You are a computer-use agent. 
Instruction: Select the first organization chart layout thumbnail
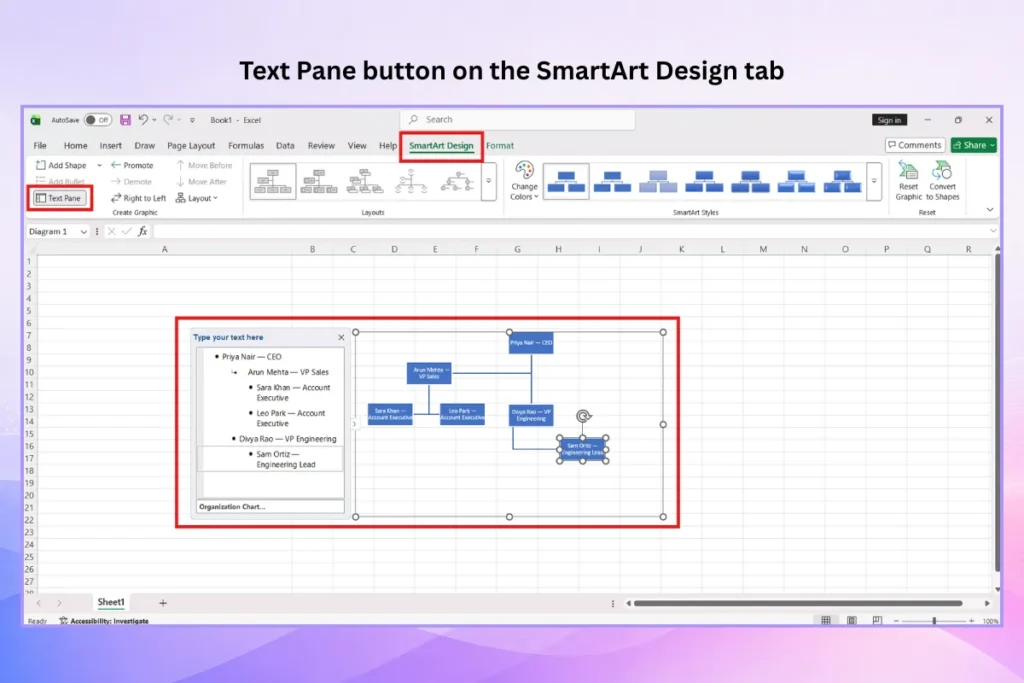(273, 181)
